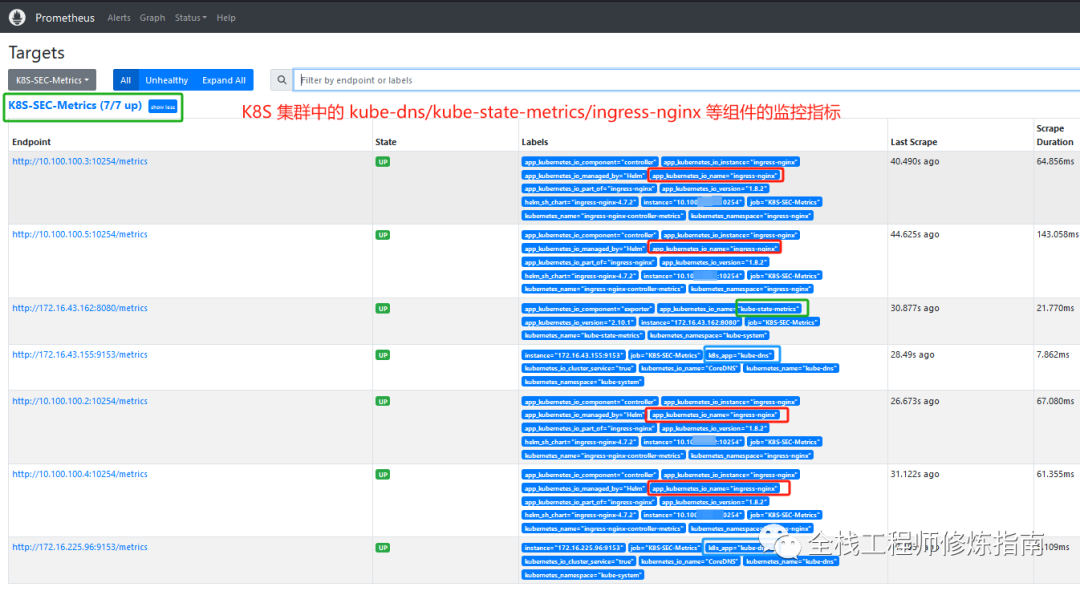Image resolution: width=1080 pixels, height=591 pixels.
Task: Open the K8S-SEC-Metrics job dropdown
Action: (x=52, y=80)
